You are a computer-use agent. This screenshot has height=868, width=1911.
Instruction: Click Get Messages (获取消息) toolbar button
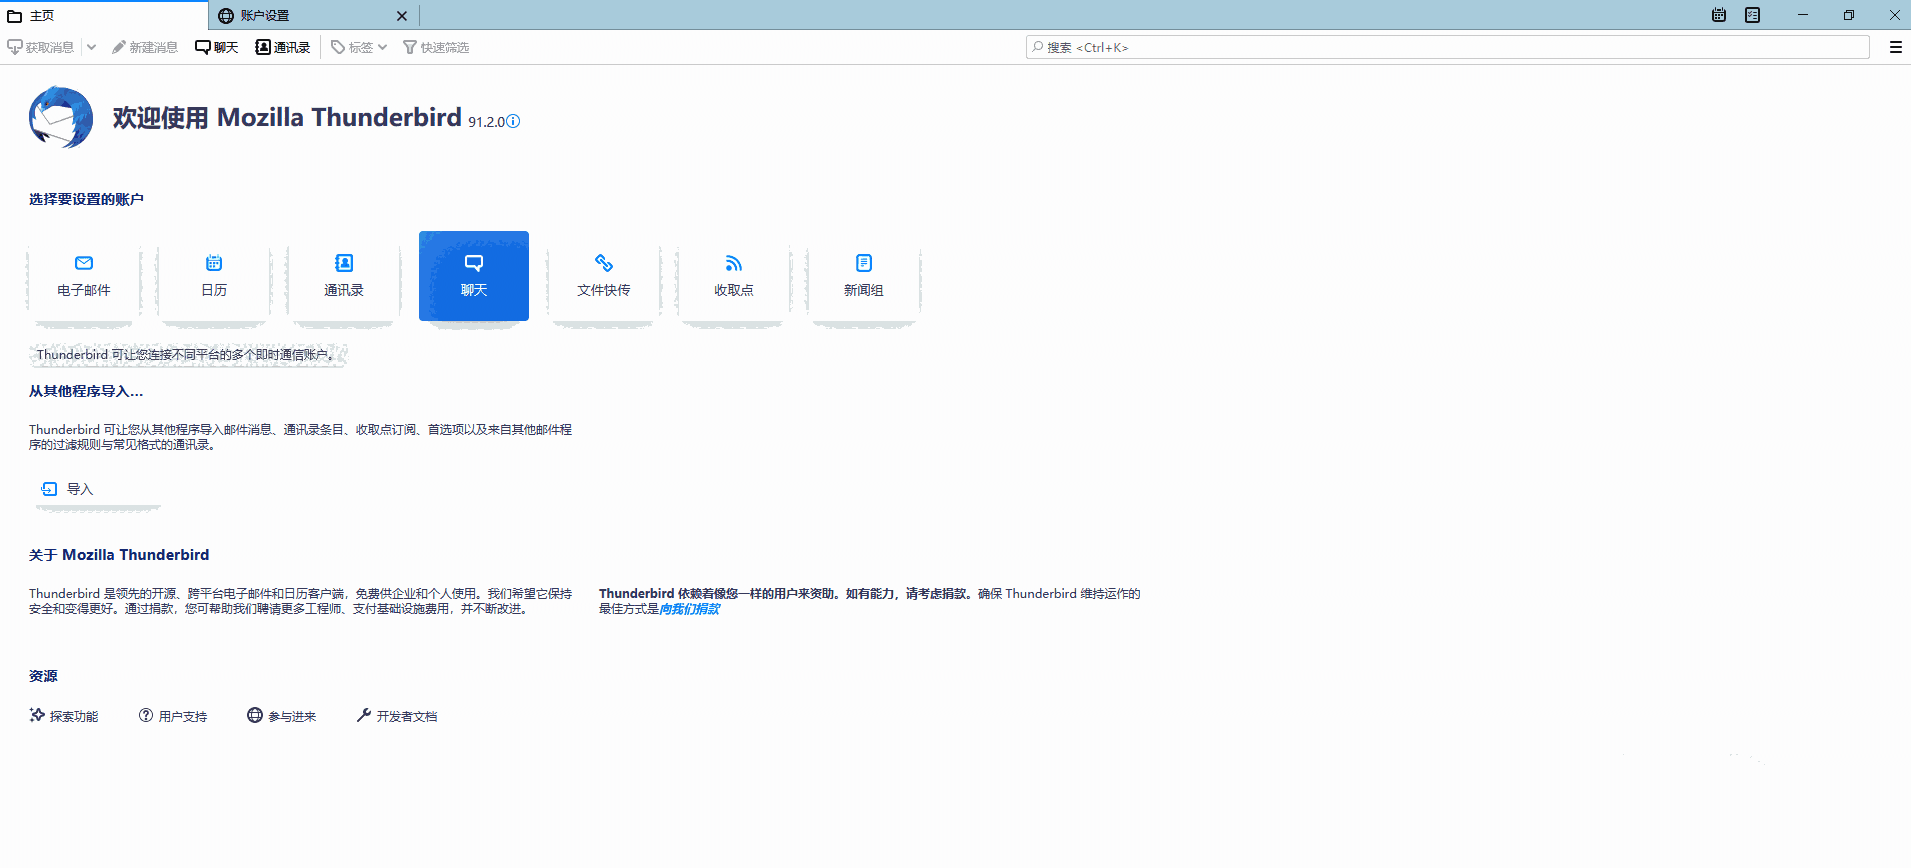(x=41, y=47)
